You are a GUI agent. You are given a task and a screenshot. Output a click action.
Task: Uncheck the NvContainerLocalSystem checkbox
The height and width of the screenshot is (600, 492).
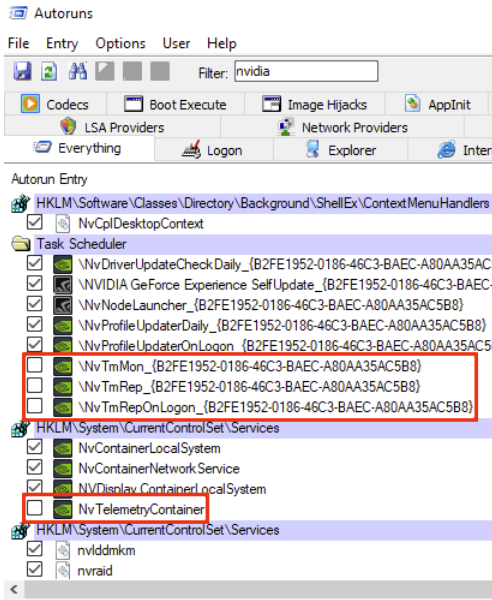coord(34,447)
